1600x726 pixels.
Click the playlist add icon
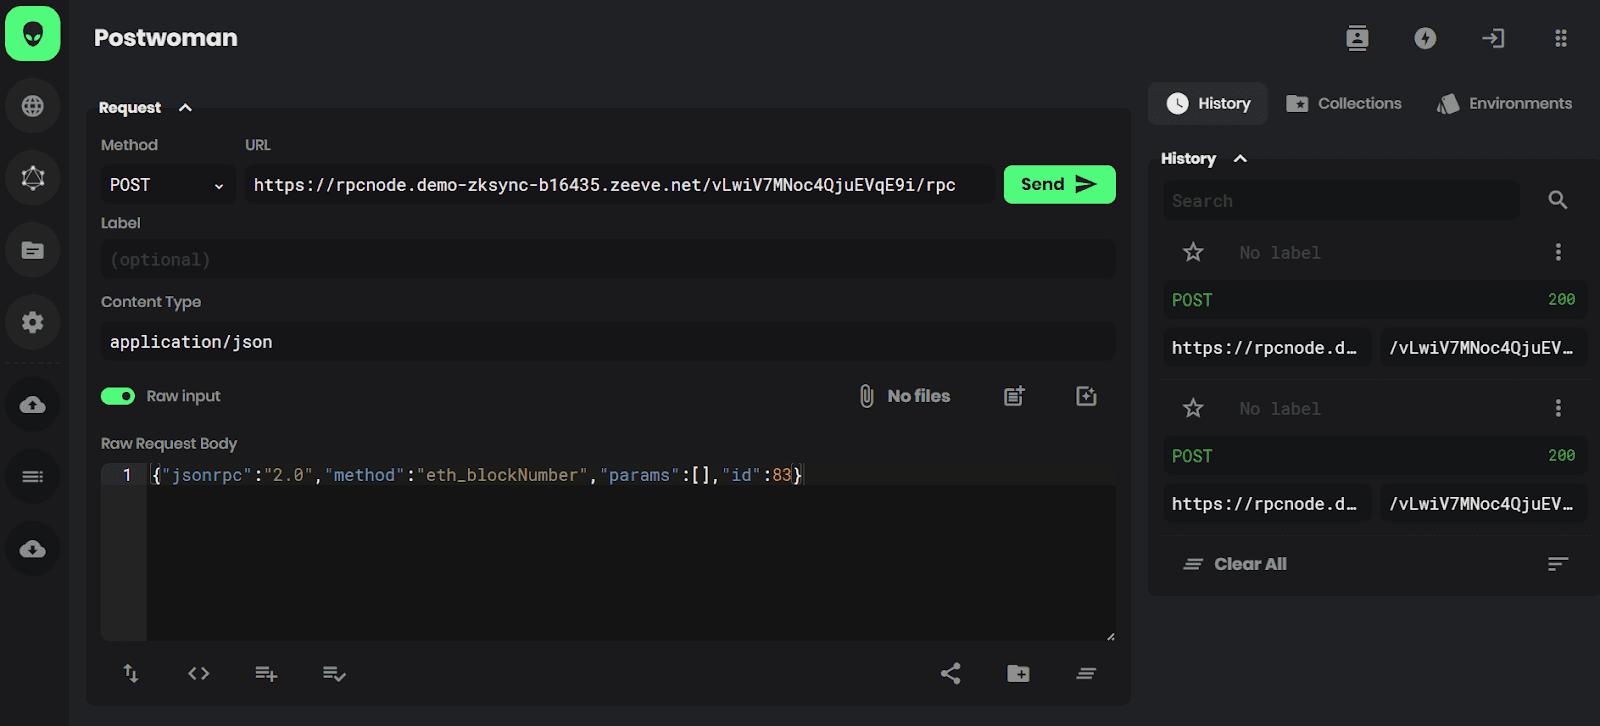(266, 673)
